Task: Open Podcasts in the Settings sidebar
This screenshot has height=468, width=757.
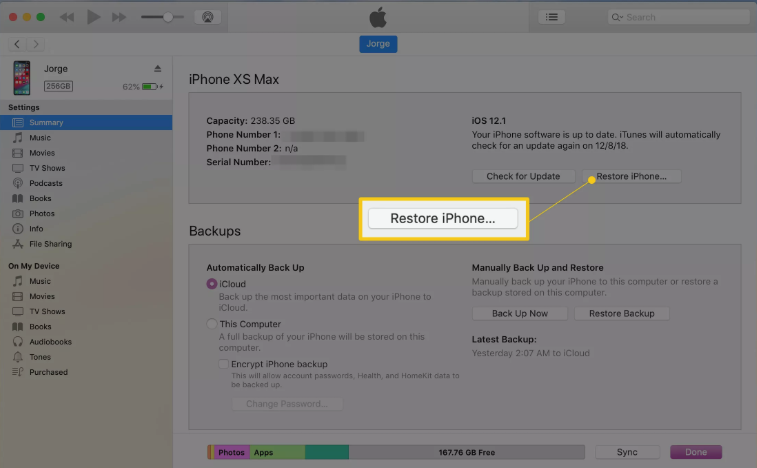Action: coord(45,183)
